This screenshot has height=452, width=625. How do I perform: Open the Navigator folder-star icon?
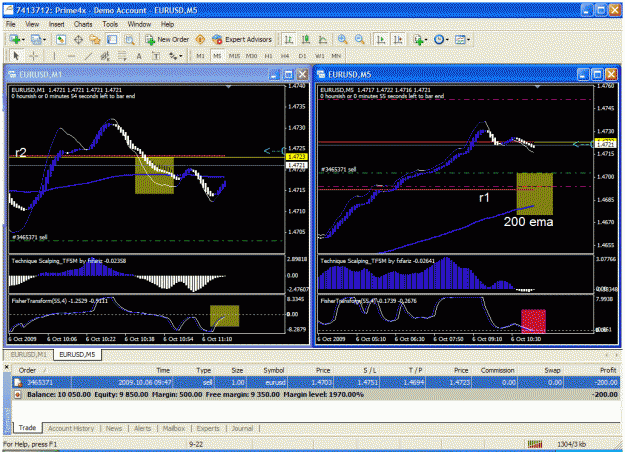point(95,39)
